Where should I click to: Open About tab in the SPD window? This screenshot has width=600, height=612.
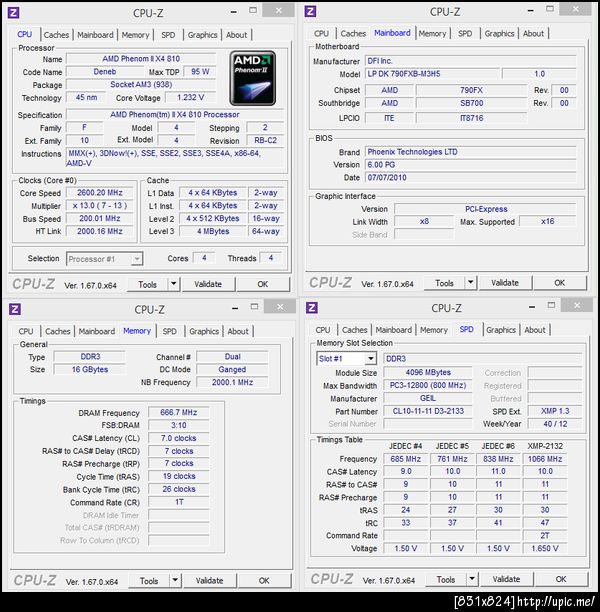click(x=535, y=330)
